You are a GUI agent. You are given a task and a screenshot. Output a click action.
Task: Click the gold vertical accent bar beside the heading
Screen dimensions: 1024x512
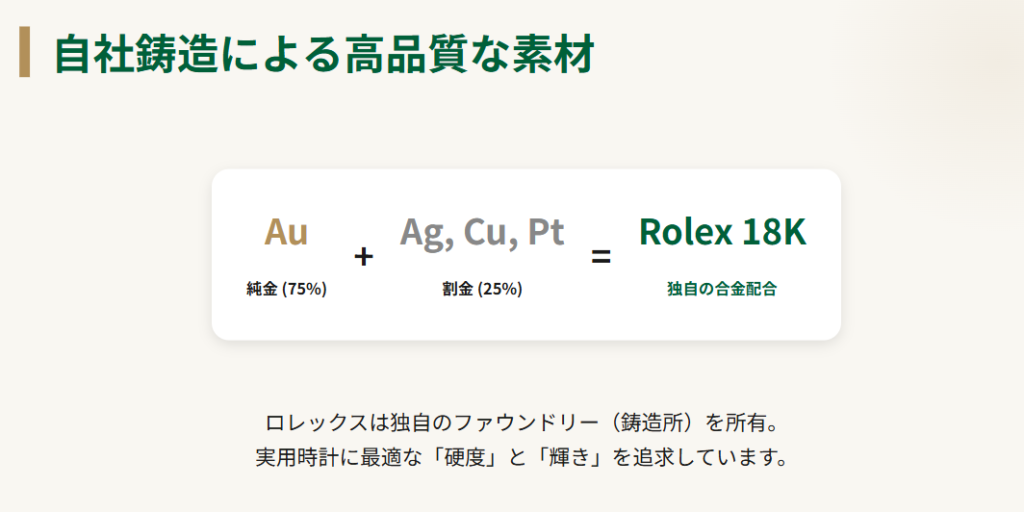pos(25,53)
